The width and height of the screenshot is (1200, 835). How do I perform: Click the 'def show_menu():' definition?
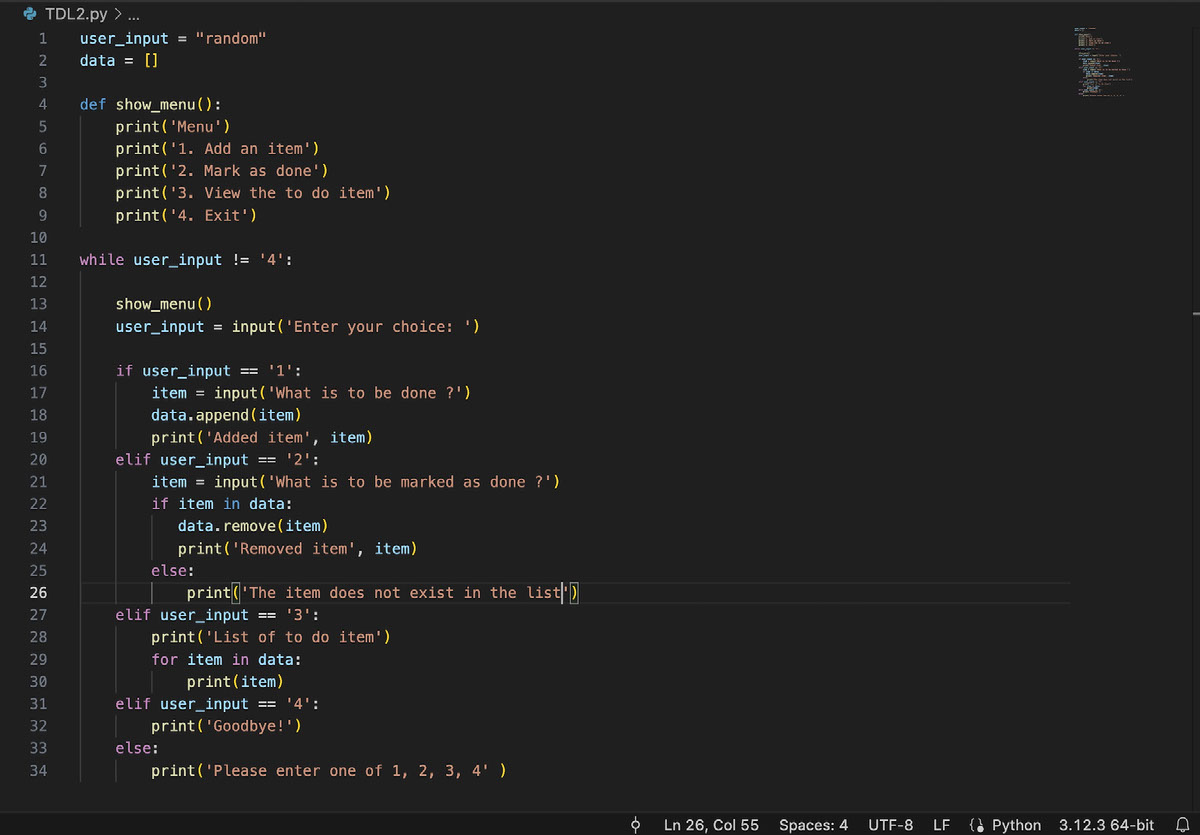pyautogui.click(x=151, y=105)
